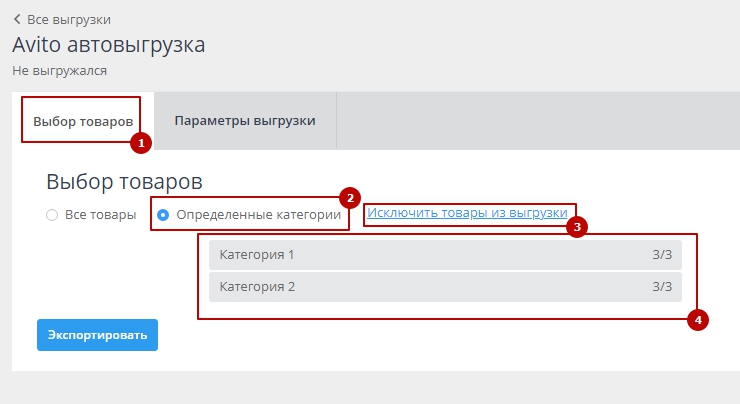Click the red marker number 1
Image resolution: width=740 pixels, height=404 pixels.
click(x=141, y=143)
